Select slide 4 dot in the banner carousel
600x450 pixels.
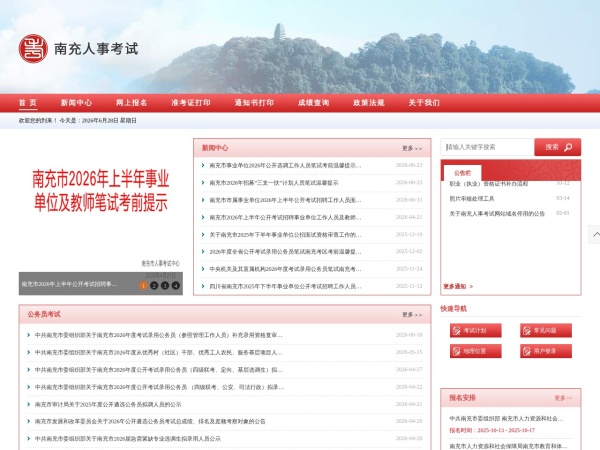click(176, 285)
